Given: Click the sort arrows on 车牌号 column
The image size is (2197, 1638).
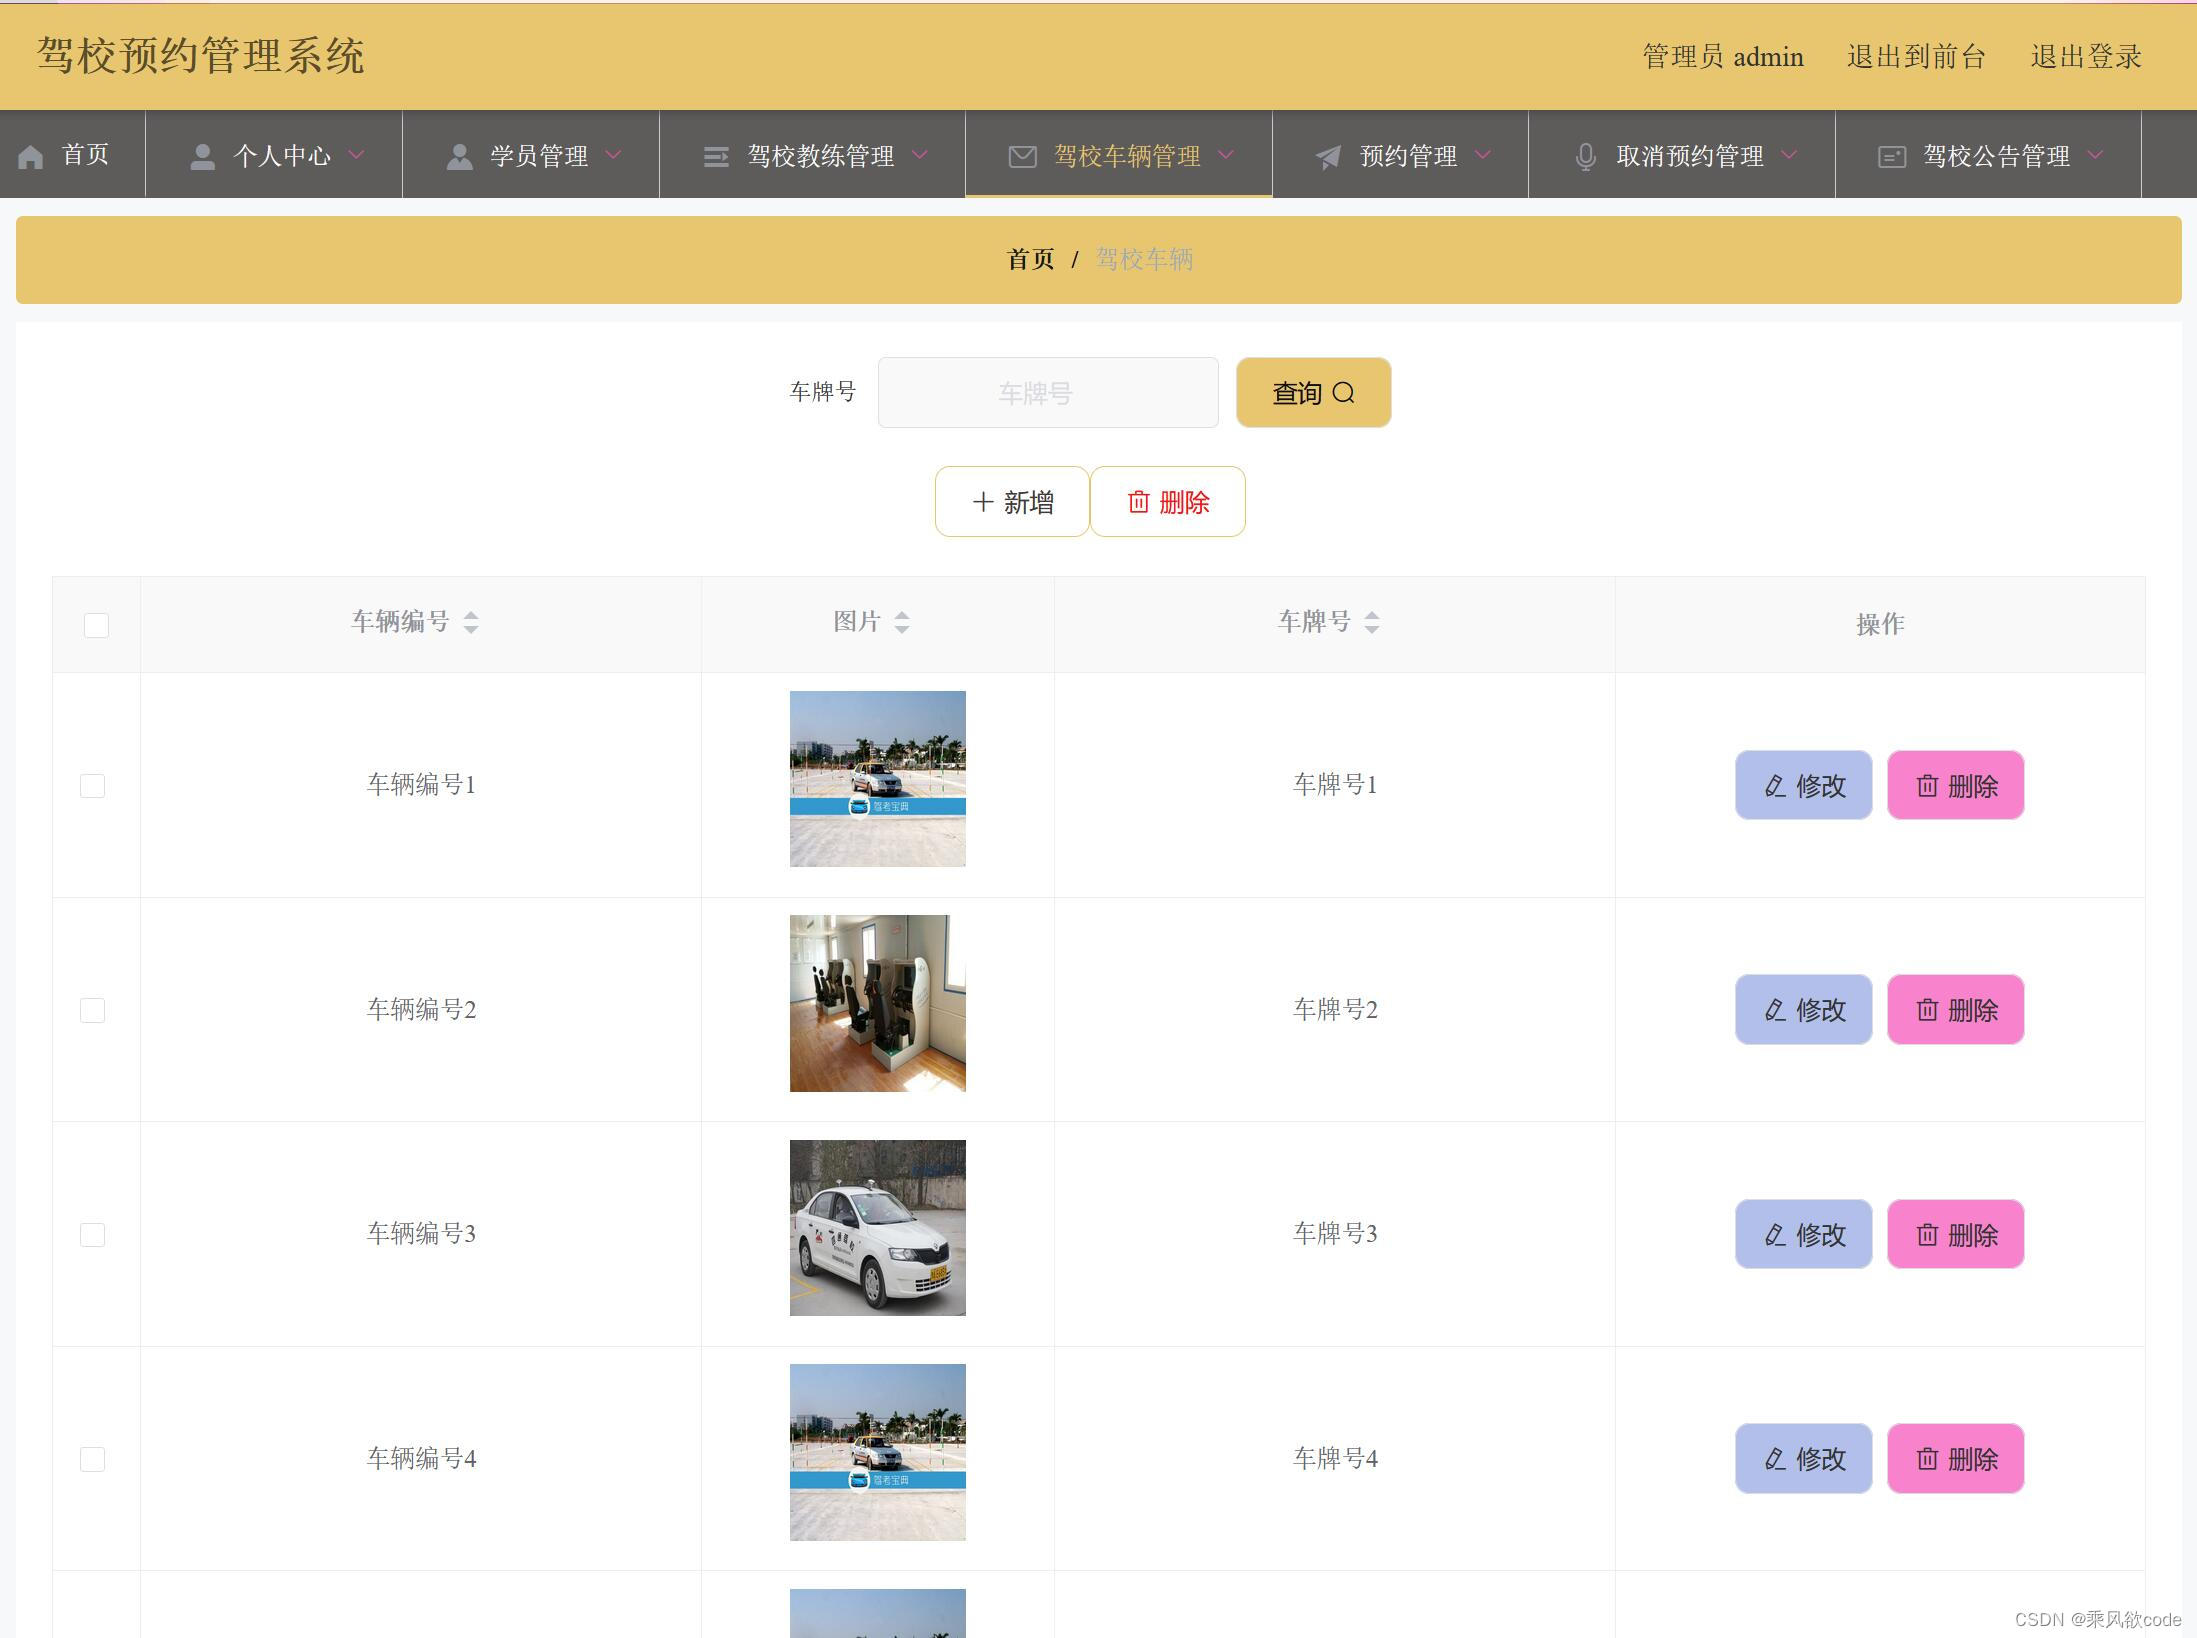Looking at the screenshot, I should [1372, 623].
